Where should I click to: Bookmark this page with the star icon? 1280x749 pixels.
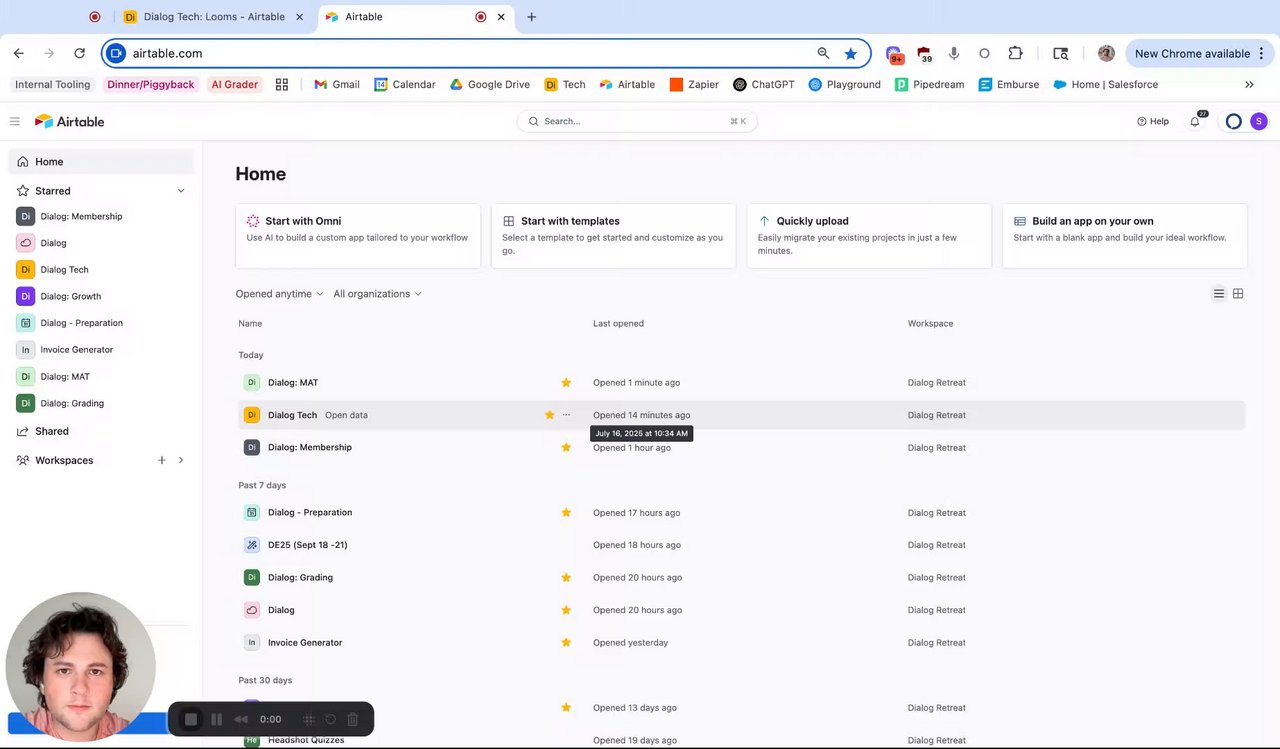coord(850,53)
